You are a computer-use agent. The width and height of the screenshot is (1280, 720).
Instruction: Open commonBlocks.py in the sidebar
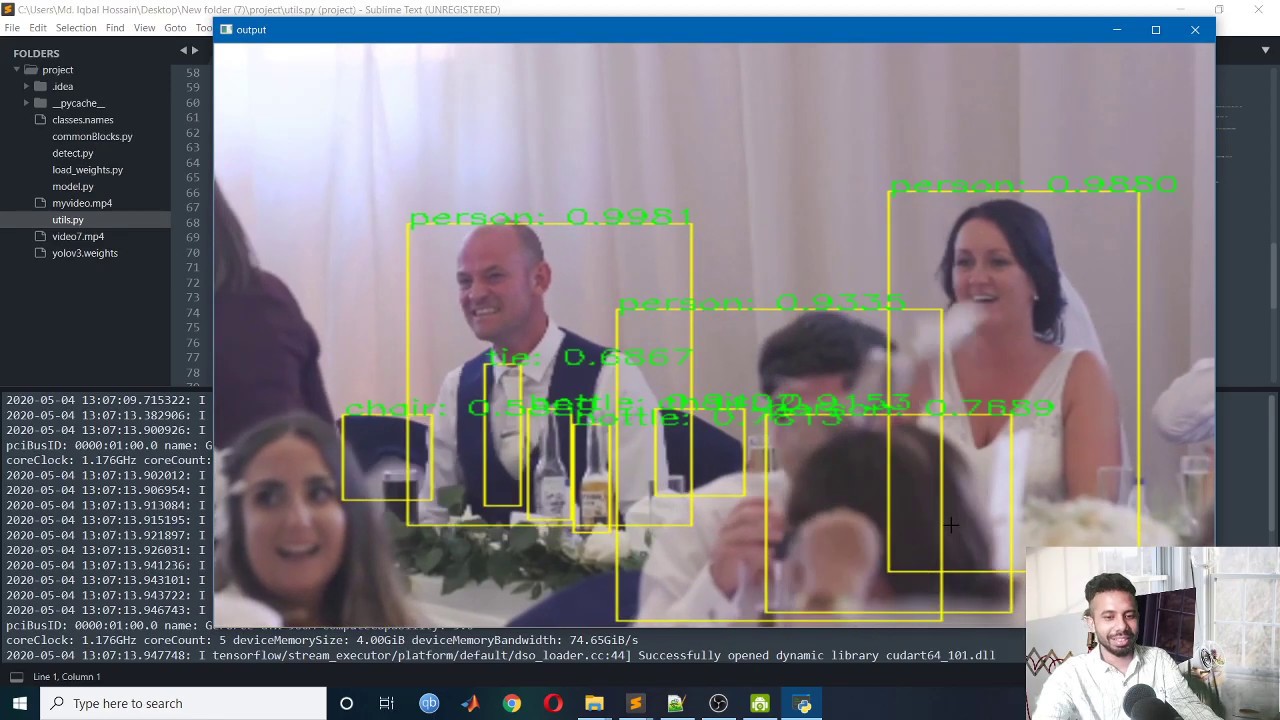point(92,137)
